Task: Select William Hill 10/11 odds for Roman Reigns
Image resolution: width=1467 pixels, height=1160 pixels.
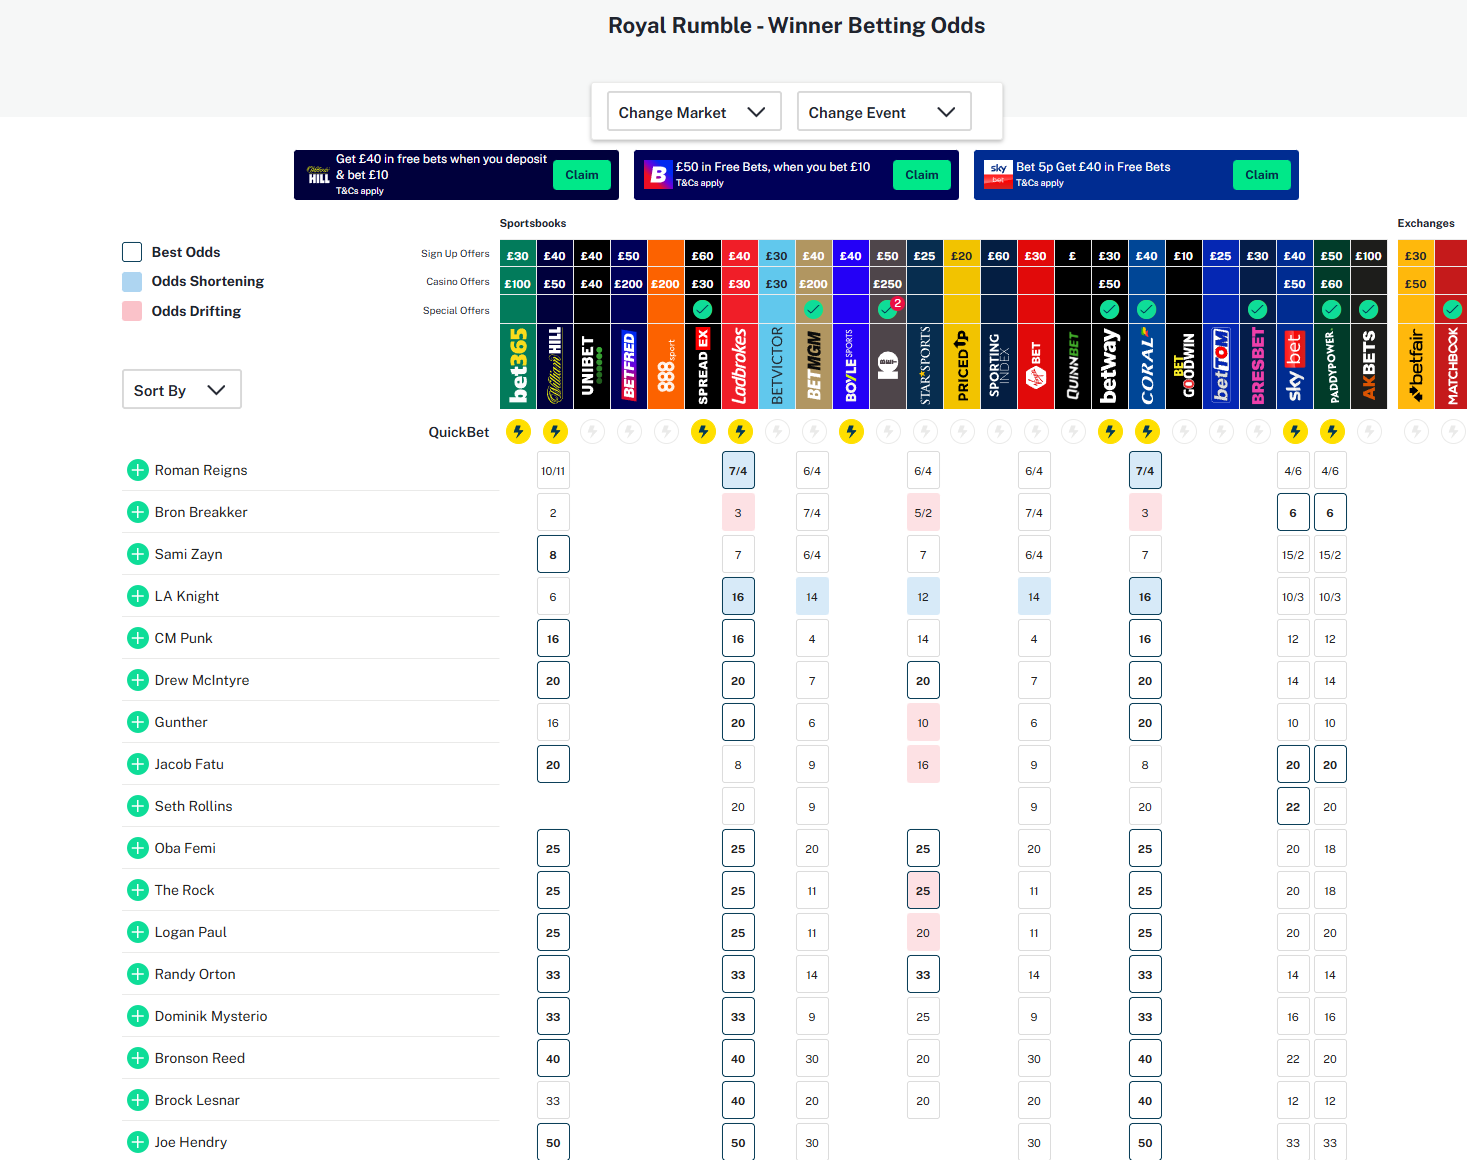Action: click(553, 471)
